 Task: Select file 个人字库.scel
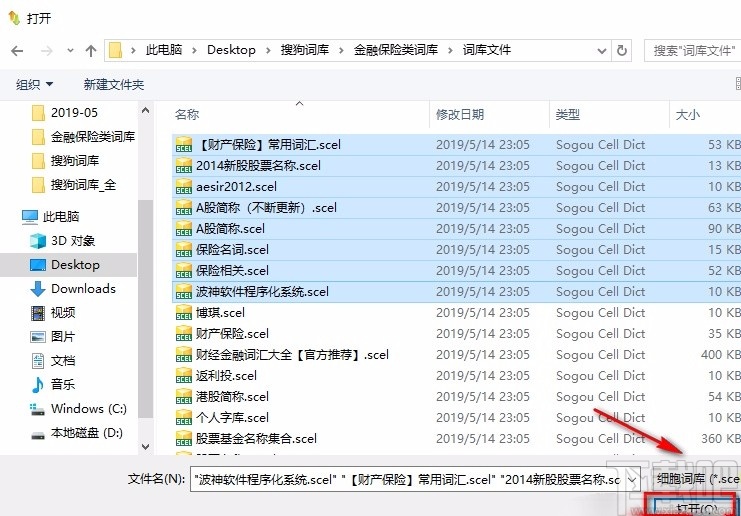[x=457, y=418]
